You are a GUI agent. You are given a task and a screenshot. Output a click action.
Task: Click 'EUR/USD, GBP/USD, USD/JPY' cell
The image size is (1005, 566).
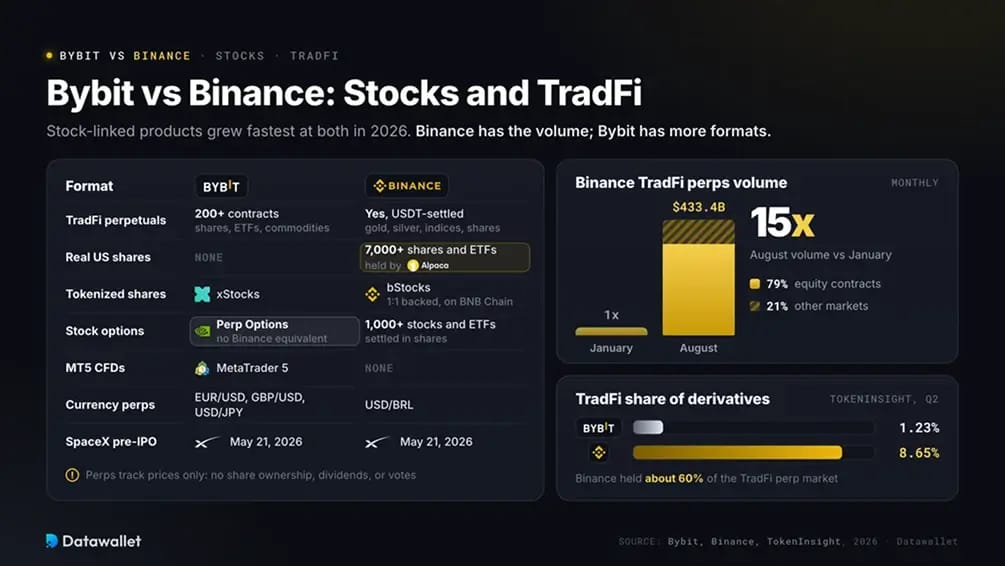pos(250,405)
